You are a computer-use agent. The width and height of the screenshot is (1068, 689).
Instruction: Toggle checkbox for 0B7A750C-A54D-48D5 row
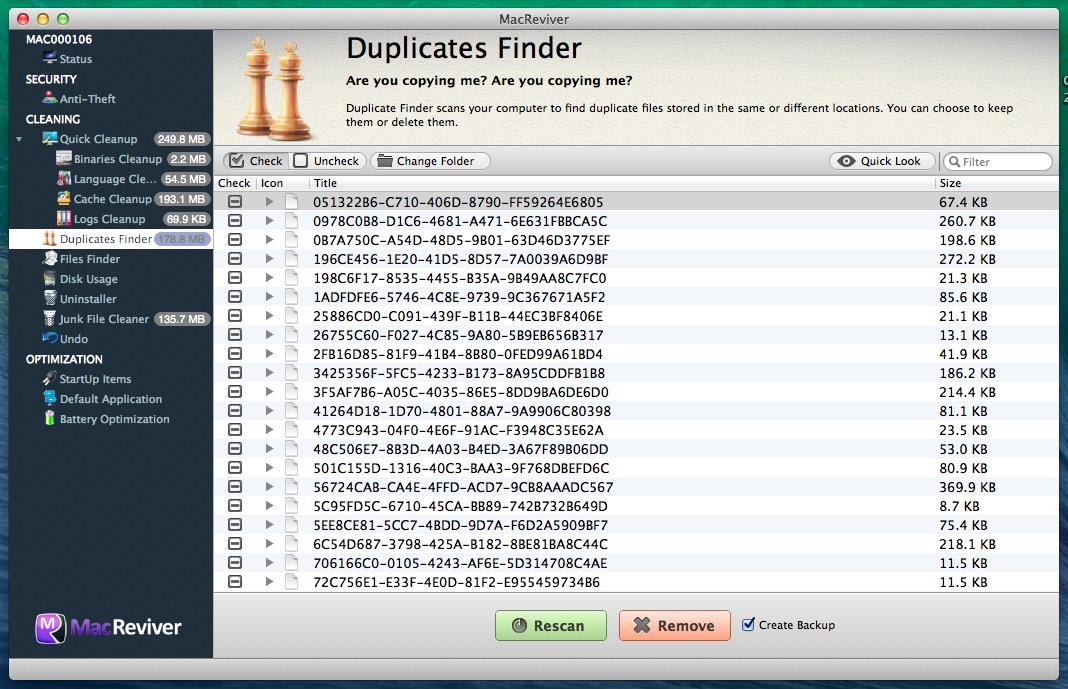click(235, 240)
